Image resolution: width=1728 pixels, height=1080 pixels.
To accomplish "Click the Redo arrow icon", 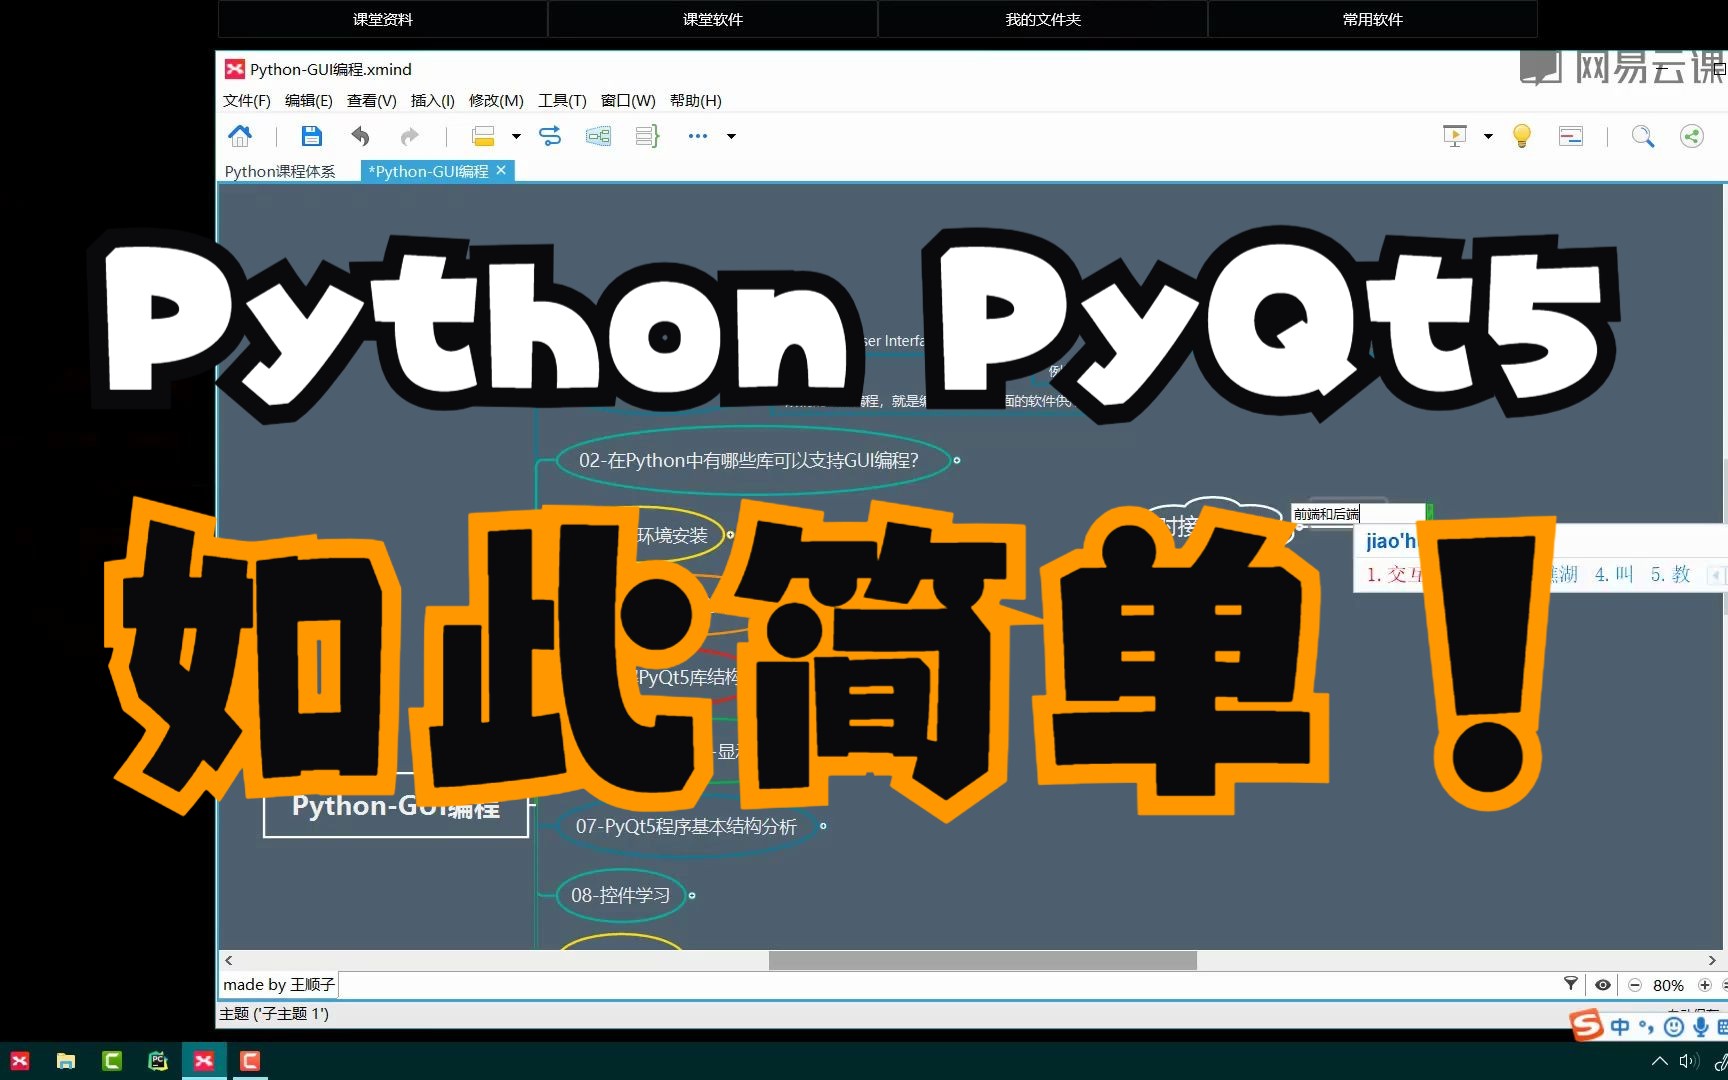I will tap(410, 136).
